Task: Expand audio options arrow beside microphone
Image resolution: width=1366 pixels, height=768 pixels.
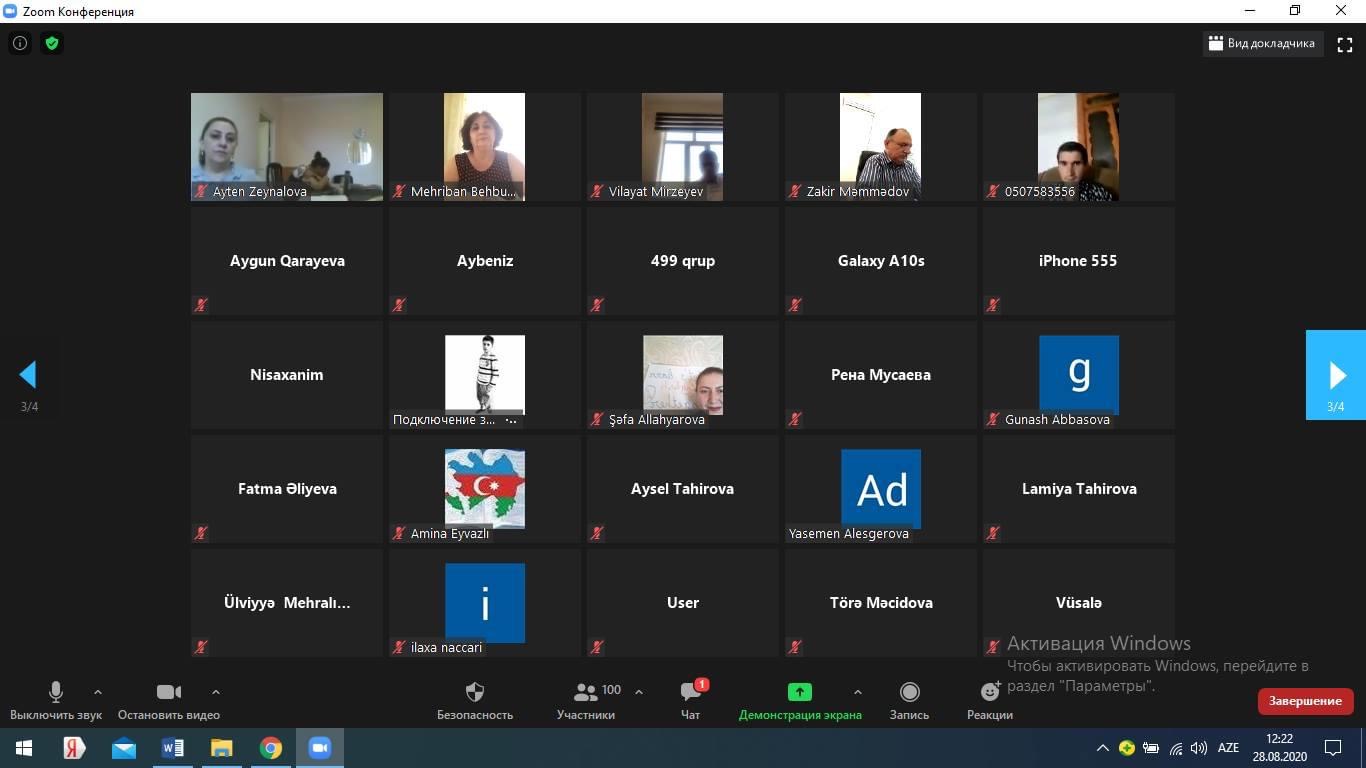Action: pyautogui.click(x=98, y=692)
